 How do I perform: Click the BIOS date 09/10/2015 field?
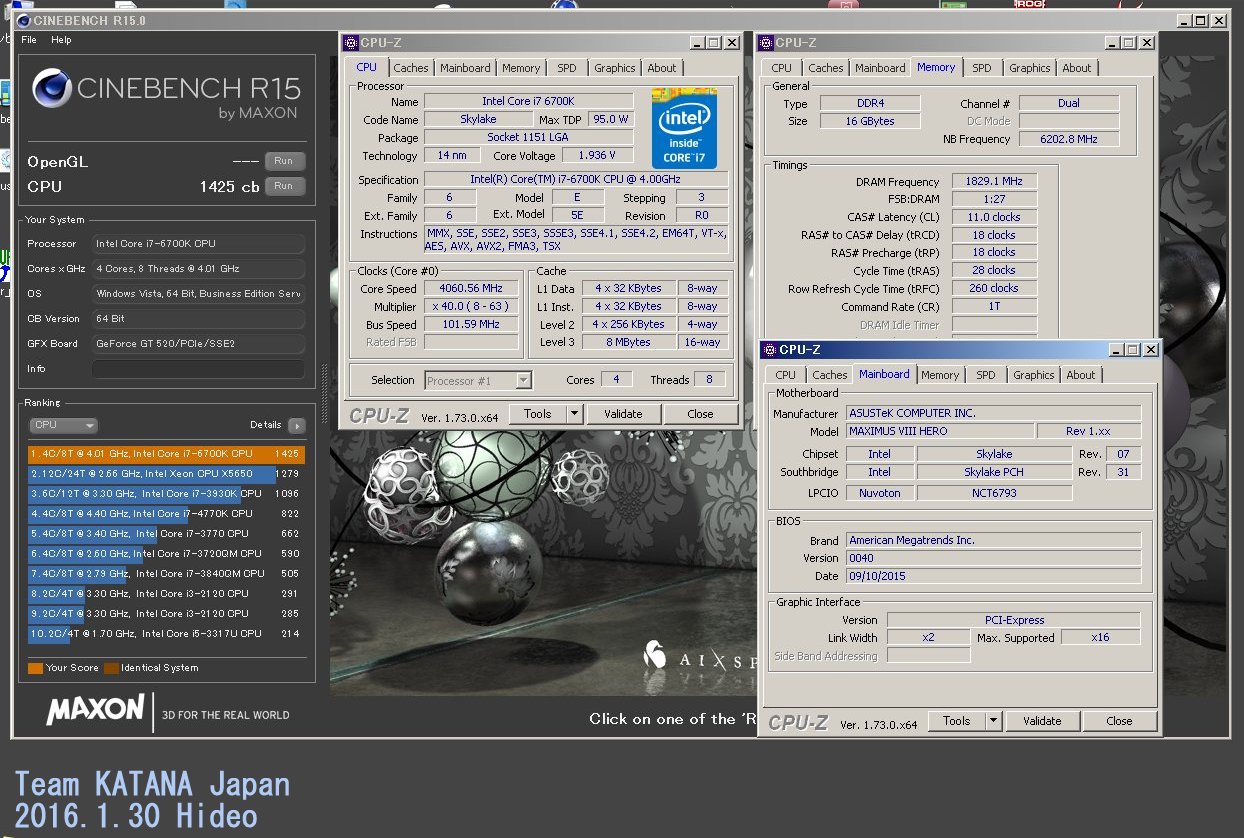click(993, 576)
